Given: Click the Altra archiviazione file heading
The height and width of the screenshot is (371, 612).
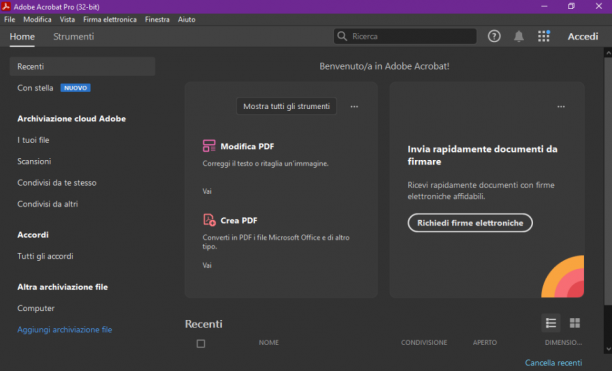Looking at the screenshot, I should pos(62,287).
